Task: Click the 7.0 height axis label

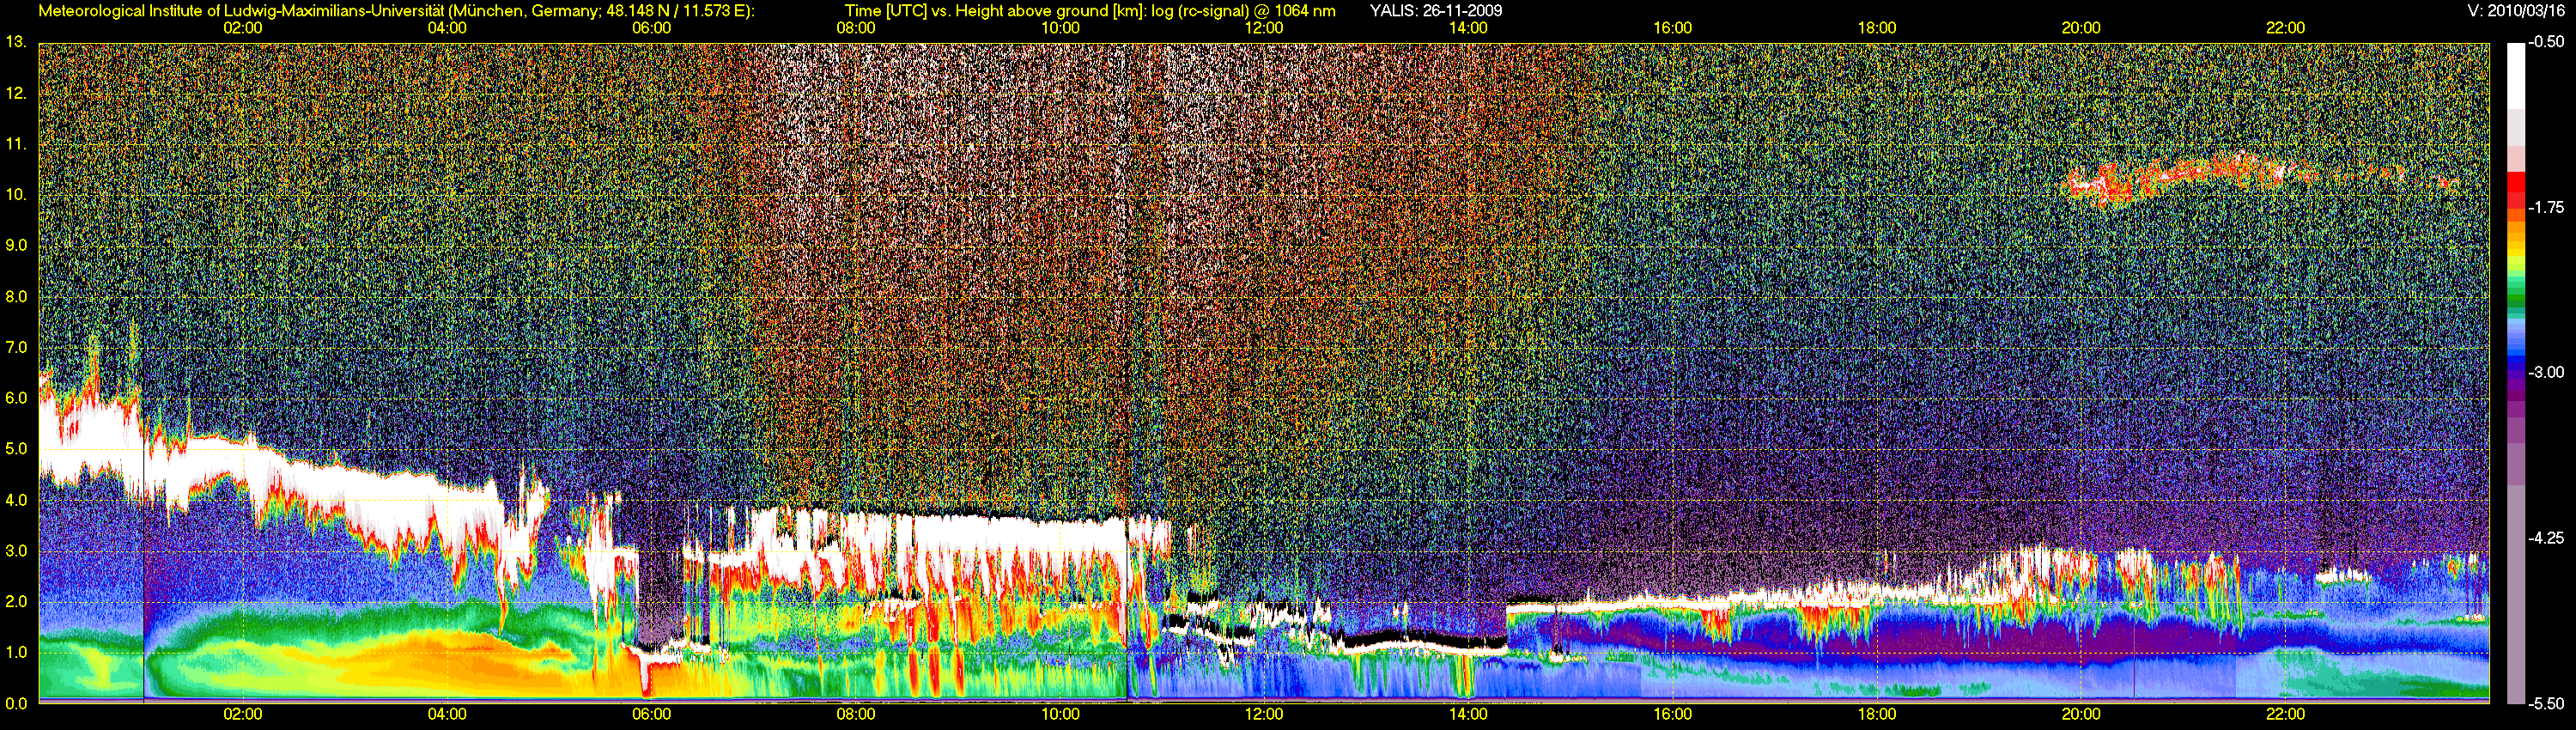Action: click(x=16, y=347)
